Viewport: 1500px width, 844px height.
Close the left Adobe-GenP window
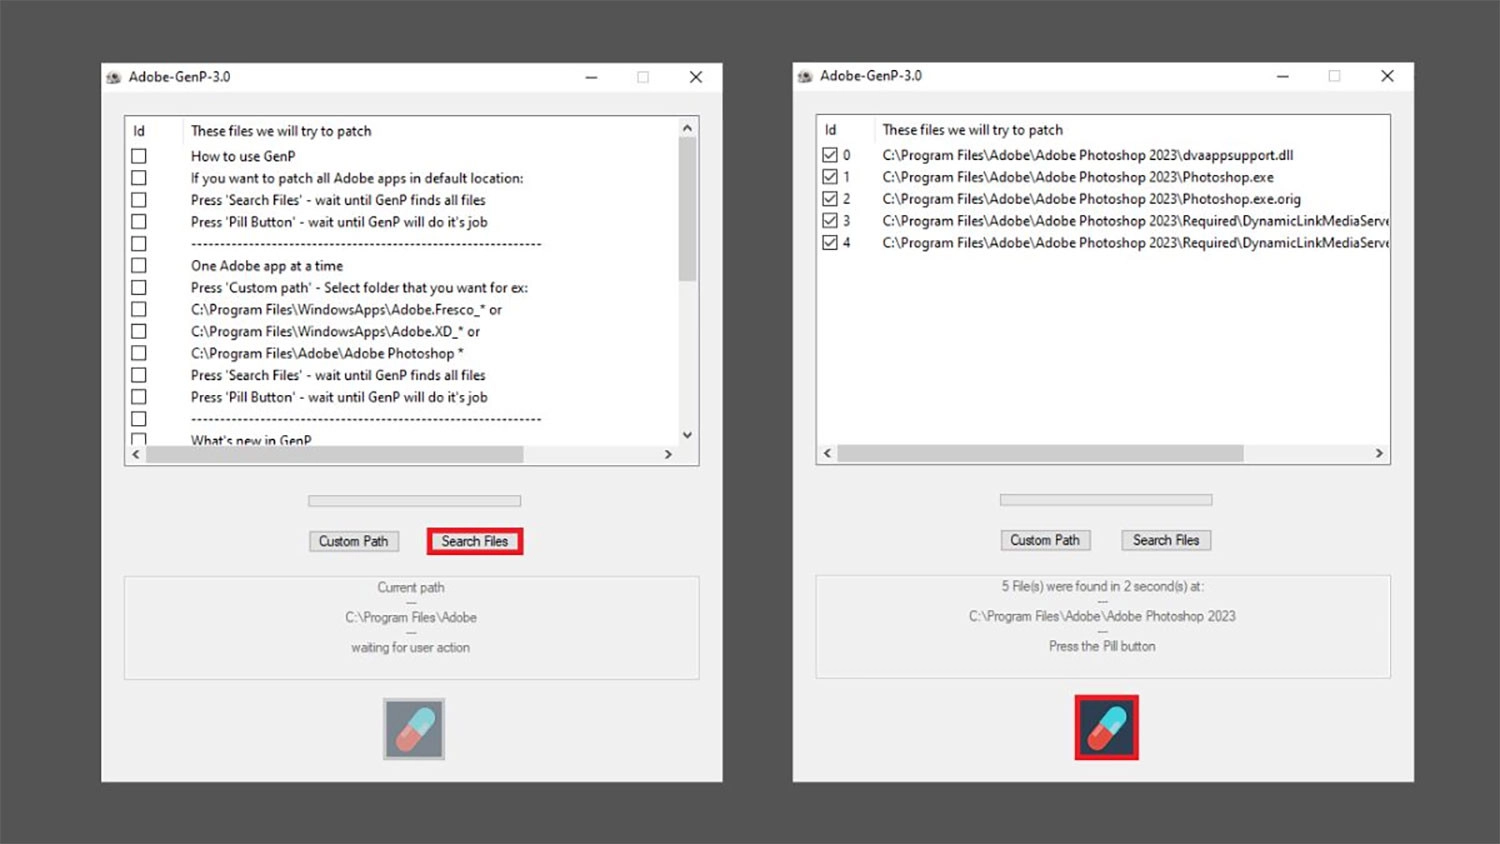point(696,77)
